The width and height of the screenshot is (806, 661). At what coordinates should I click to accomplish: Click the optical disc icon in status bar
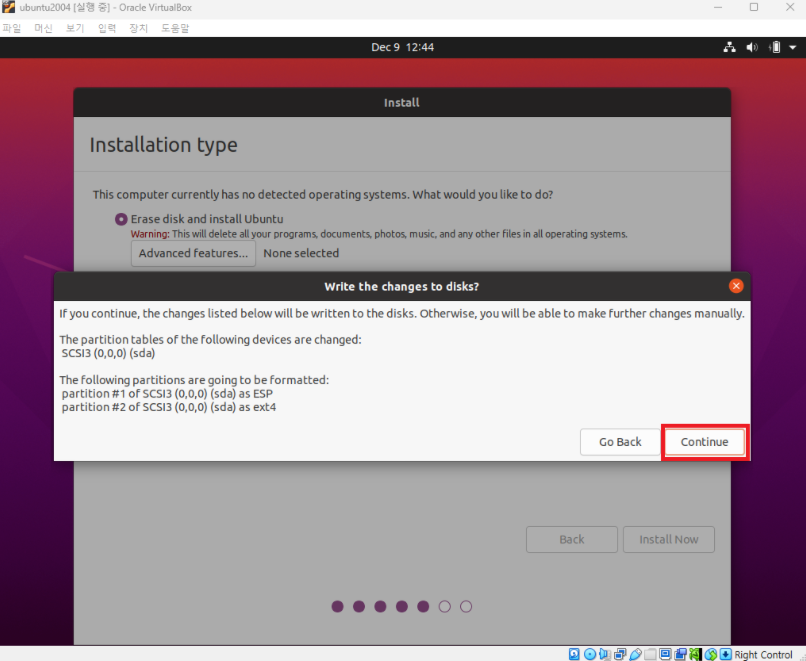[x=590, y=654]
